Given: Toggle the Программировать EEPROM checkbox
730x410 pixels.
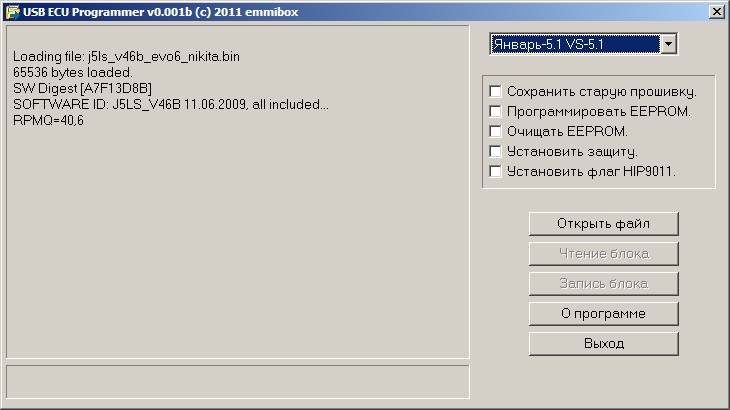Looking at the screenshot, I should (495, 111).
